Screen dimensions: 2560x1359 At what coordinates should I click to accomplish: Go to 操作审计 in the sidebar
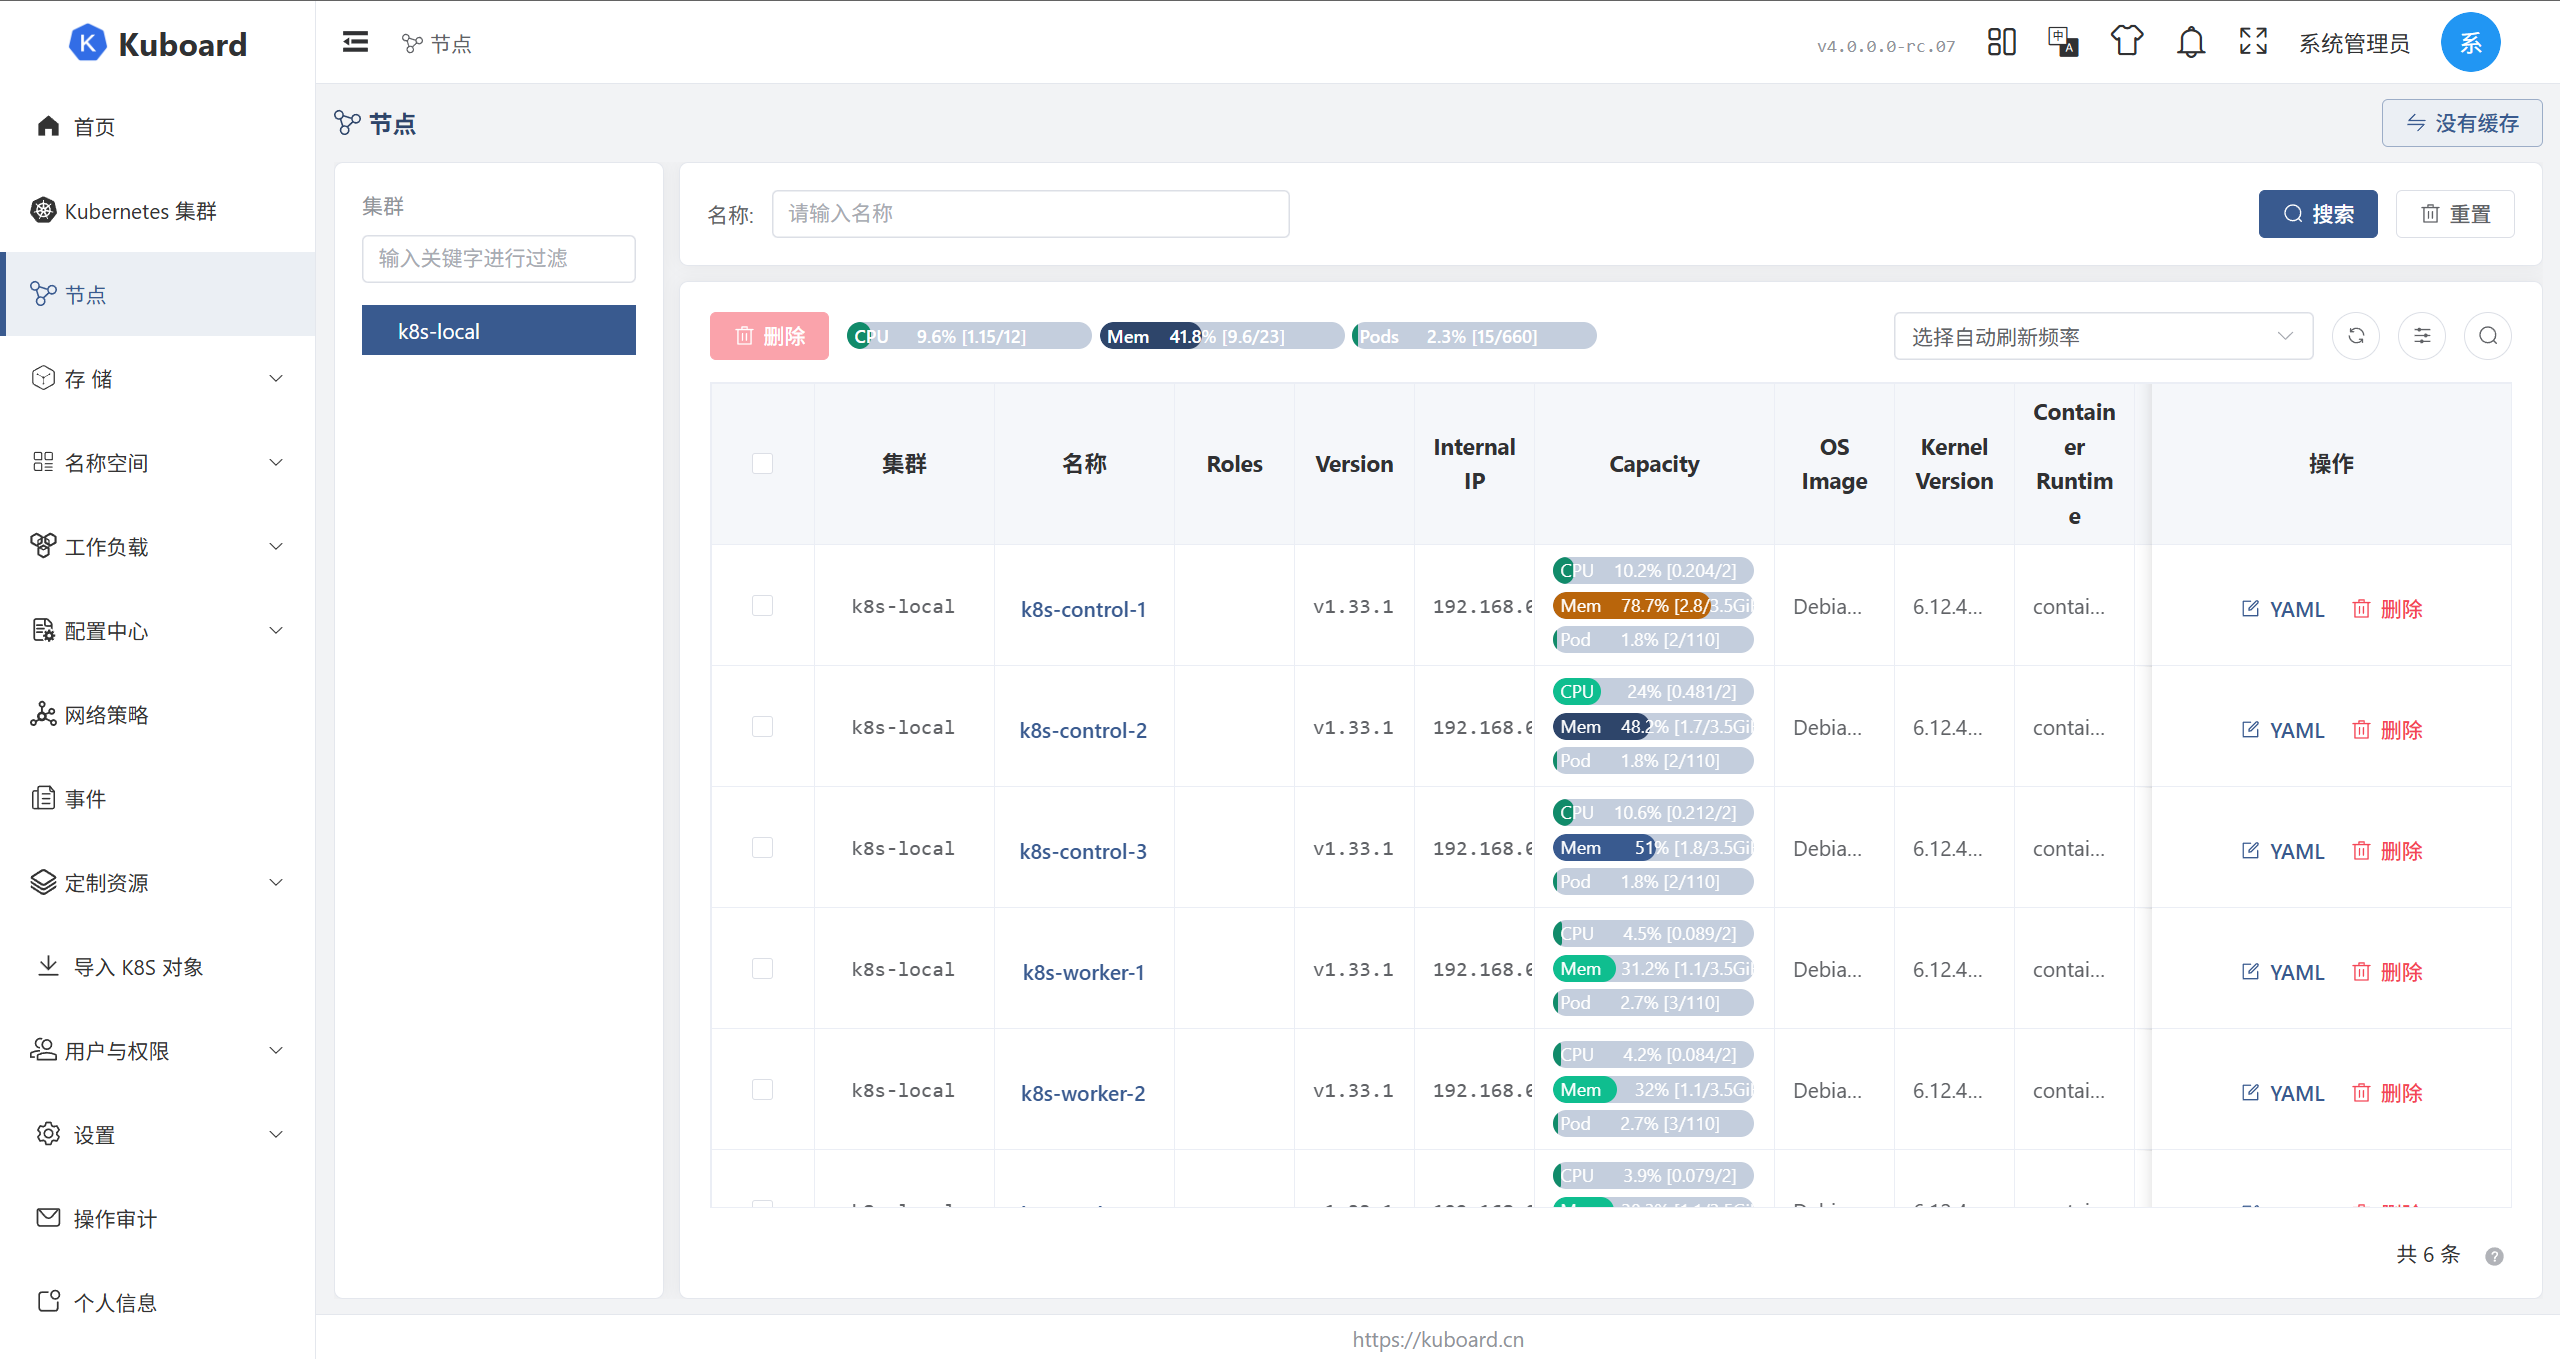pos(115,1219)
